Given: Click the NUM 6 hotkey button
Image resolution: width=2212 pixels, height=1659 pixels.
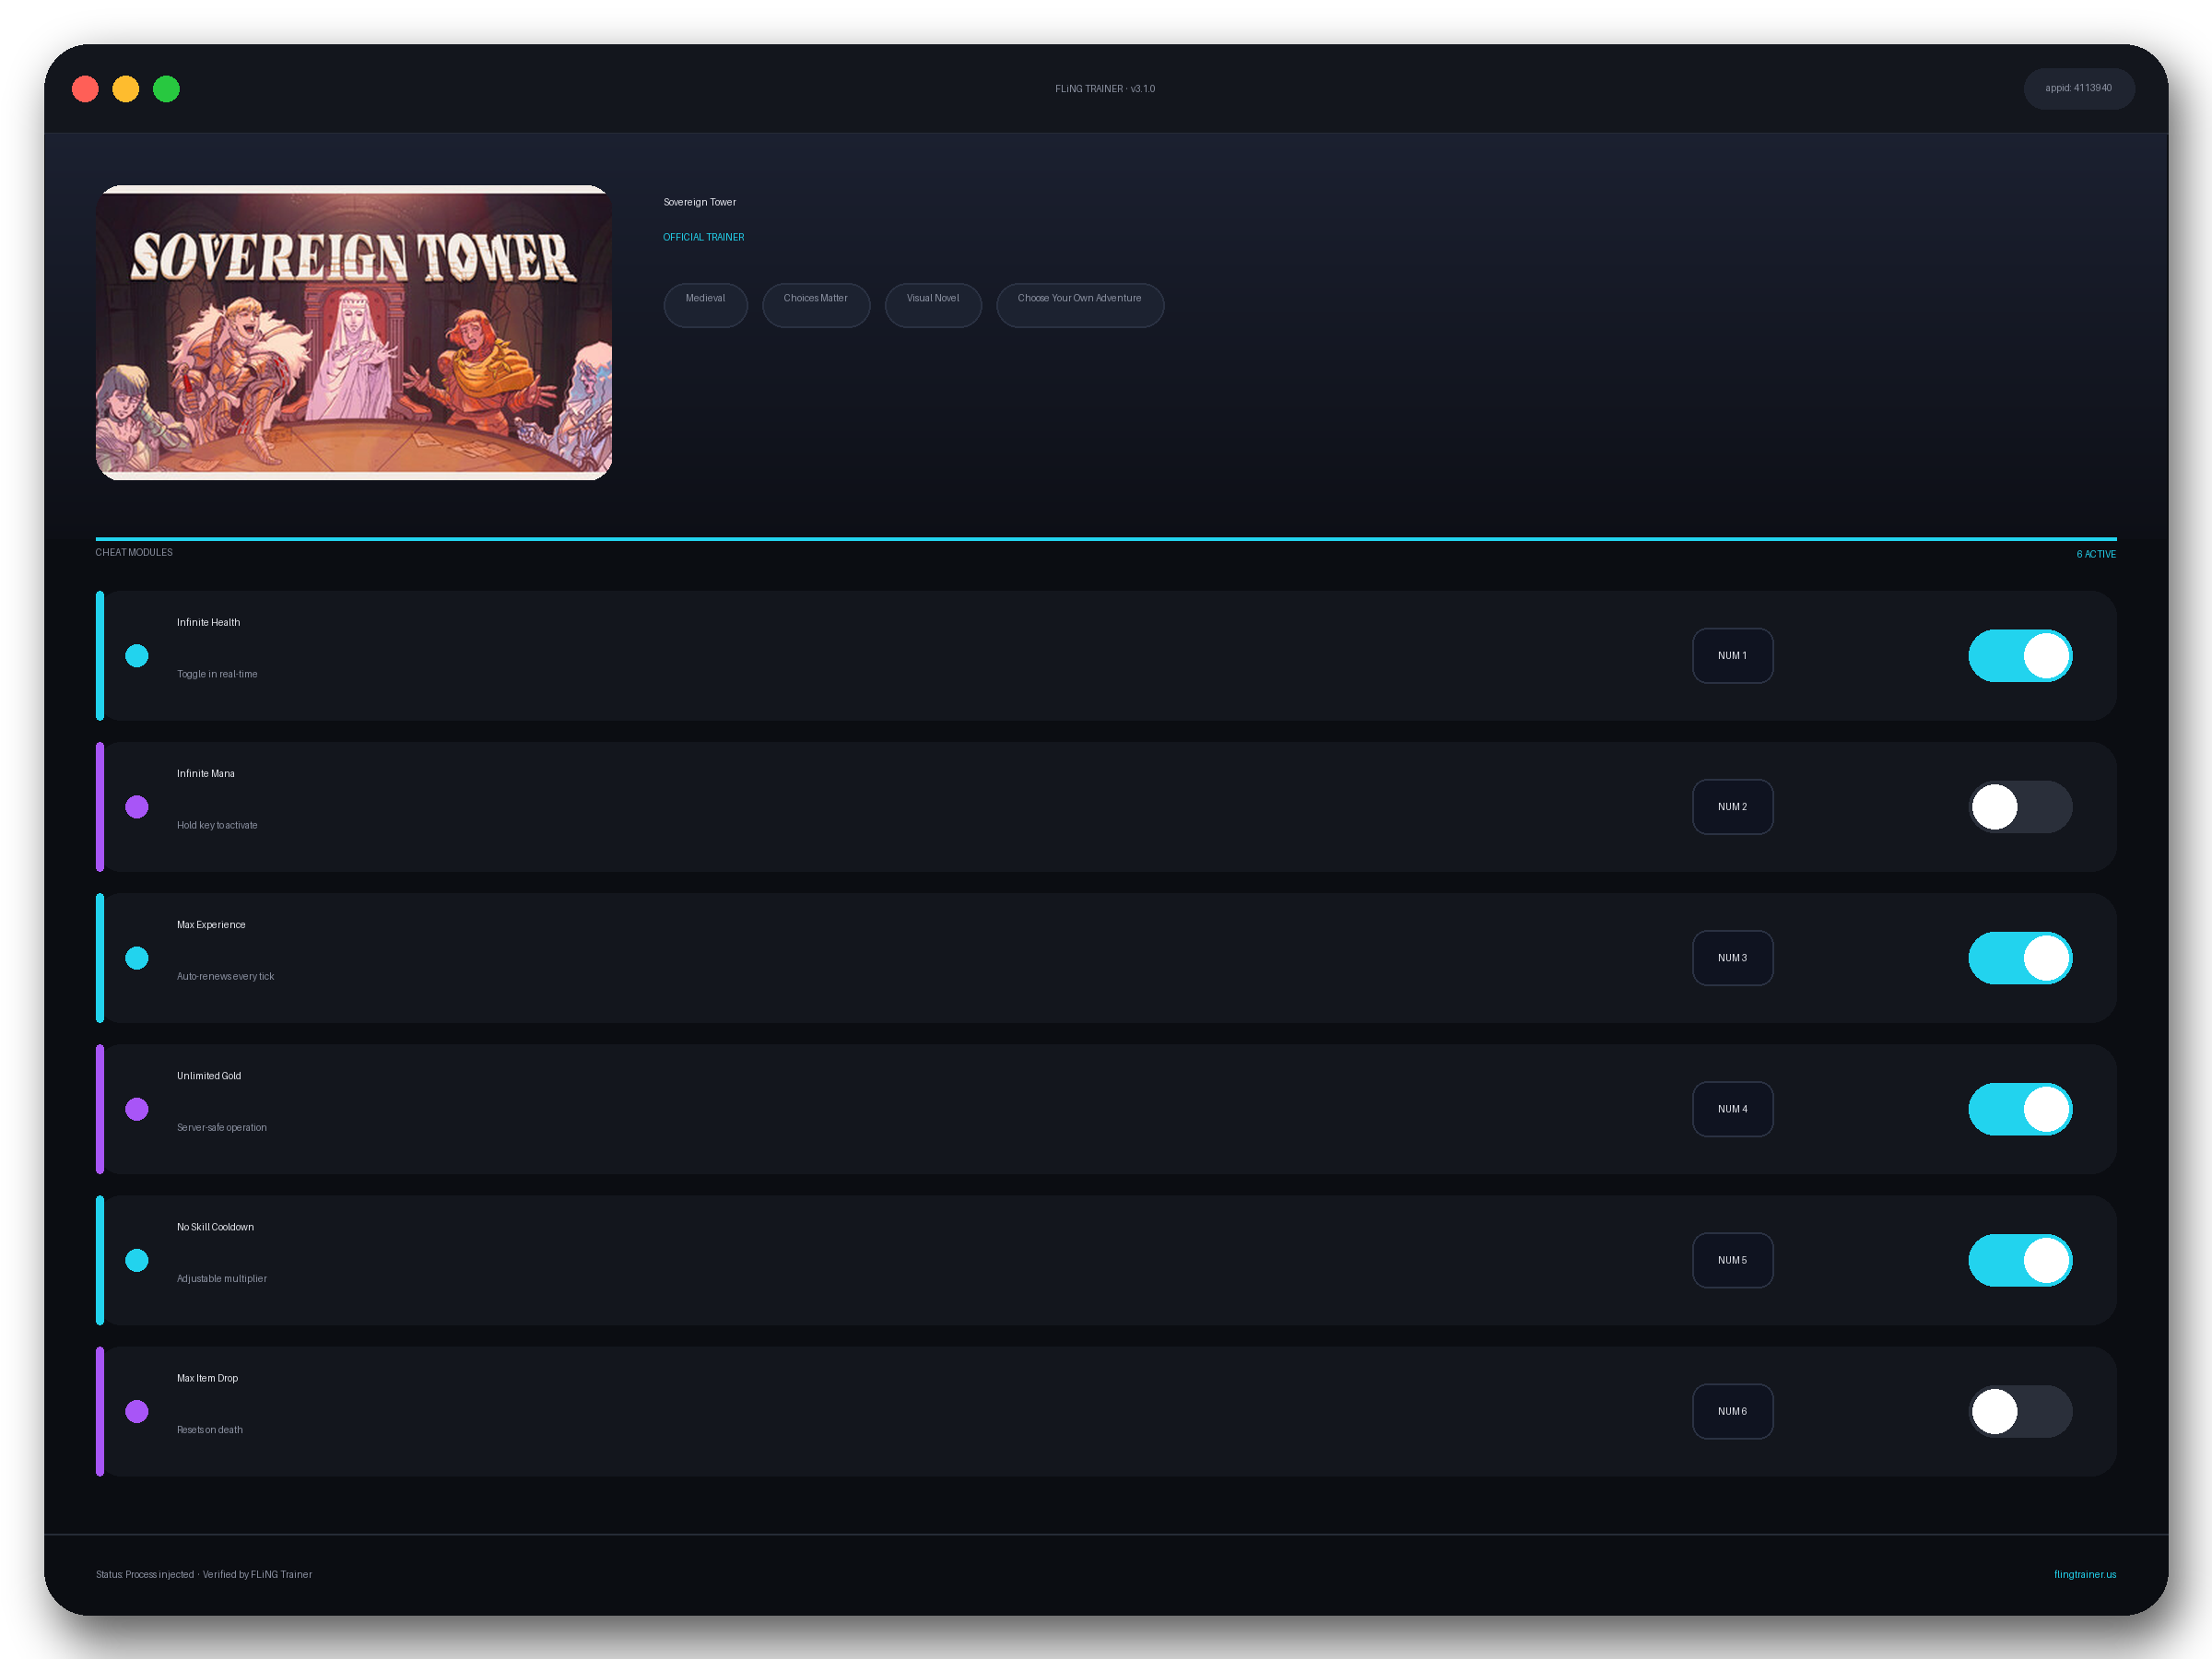Looking at the screenshot, I should click(x=1732, y=1411).
